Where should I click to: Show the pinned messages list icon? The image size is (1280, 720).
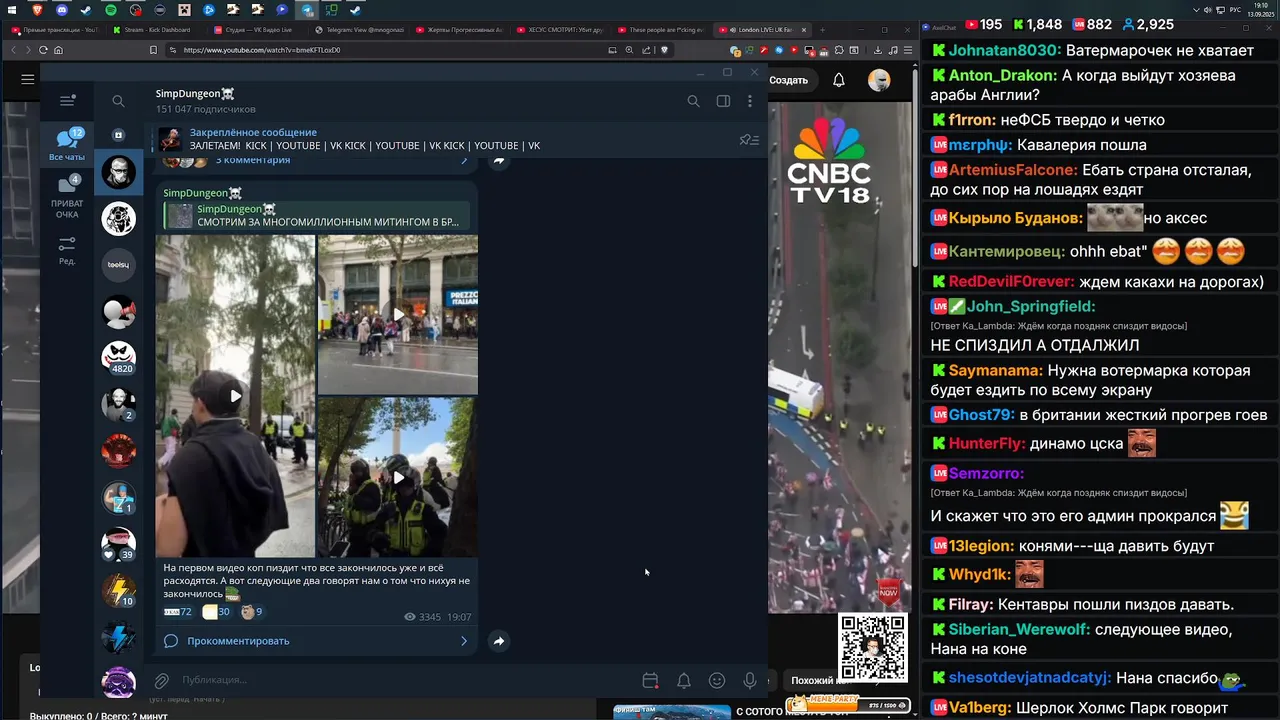tap(748, 140)
